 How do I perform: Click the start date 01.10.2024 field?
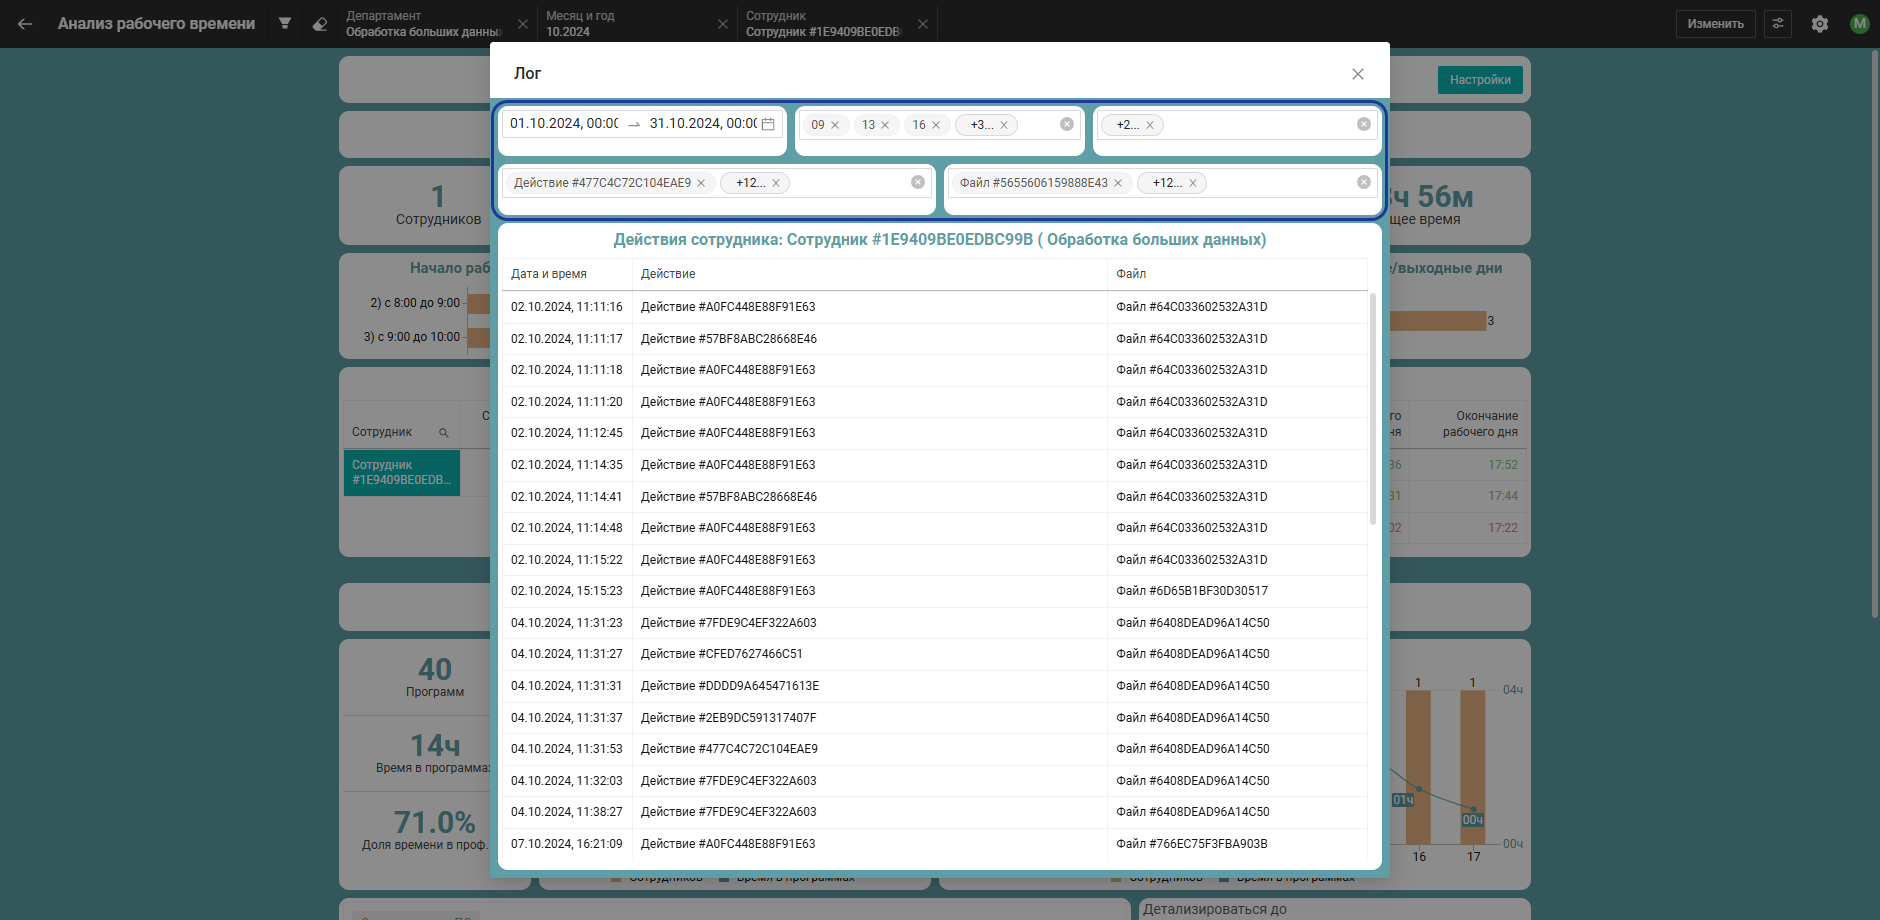[x=564, y=124]
